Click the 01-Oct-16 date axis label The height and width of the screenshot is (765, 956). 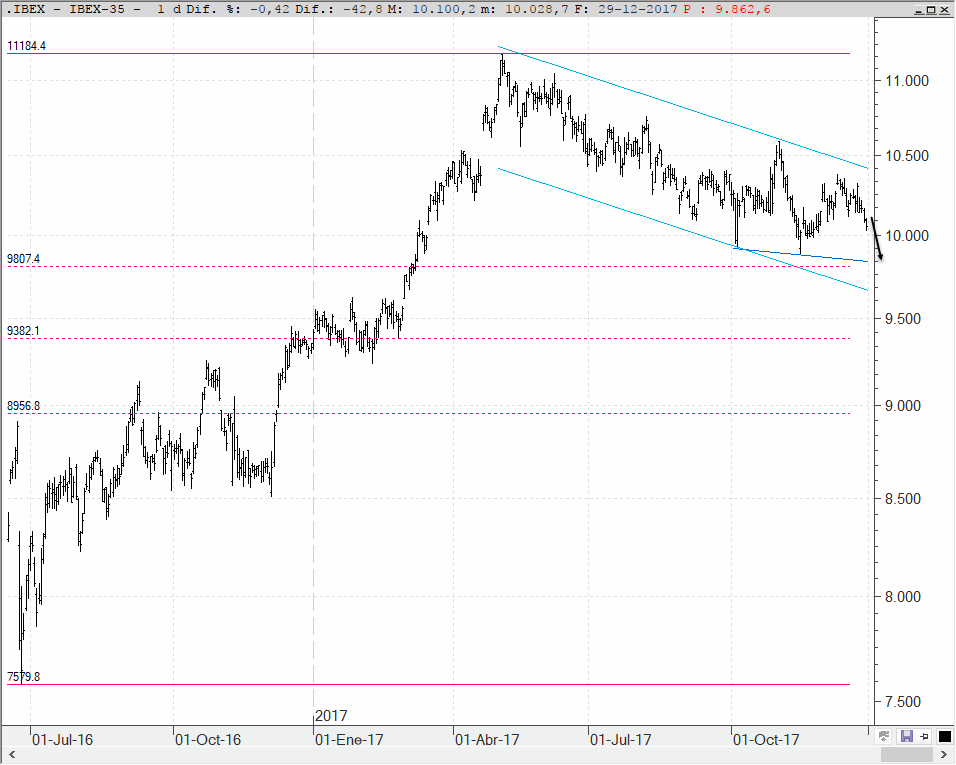pos(208,740)
